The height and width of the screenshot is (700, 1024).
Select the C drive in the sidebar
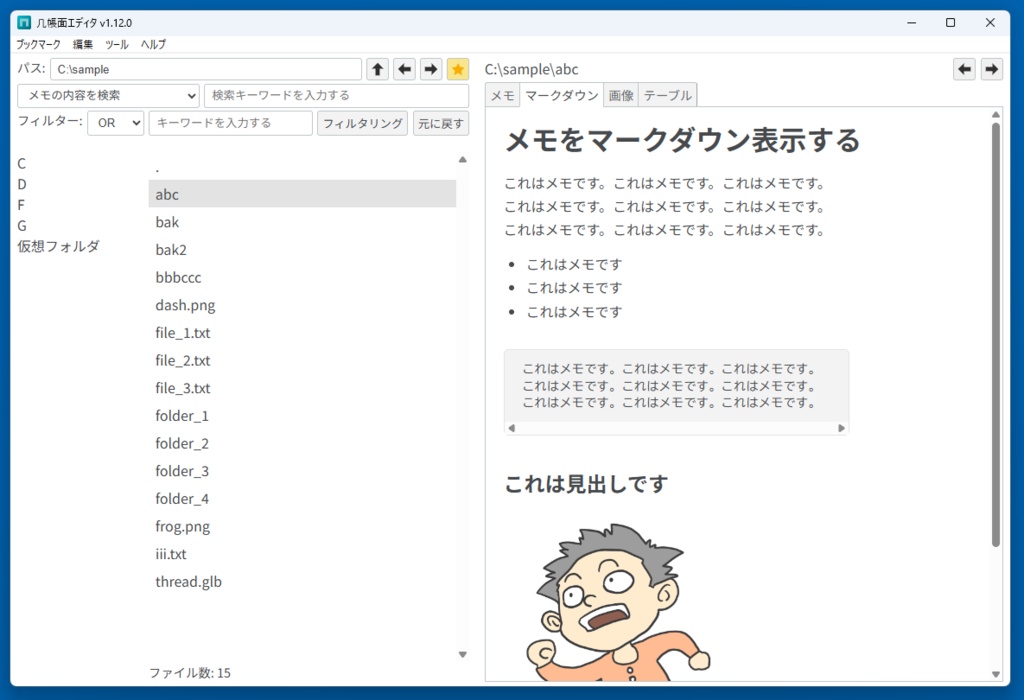(x=20, y=163)
